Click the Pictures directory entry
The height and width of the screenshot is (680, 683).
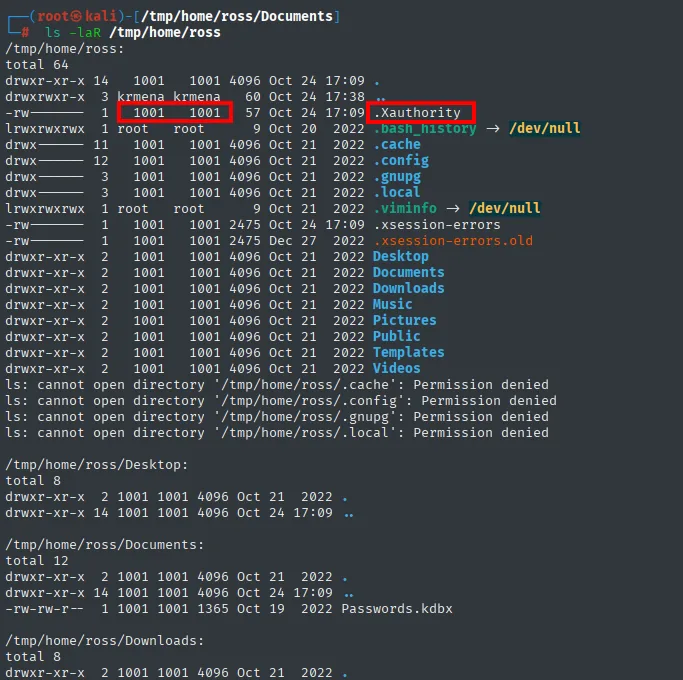tap(405, 321)
